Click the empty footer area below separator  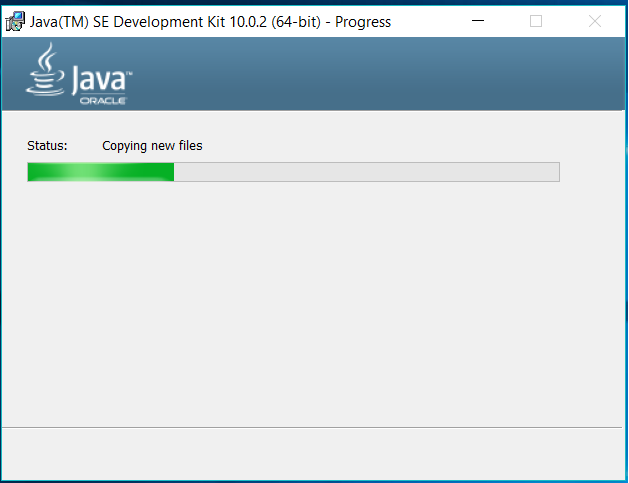(312, 454)
